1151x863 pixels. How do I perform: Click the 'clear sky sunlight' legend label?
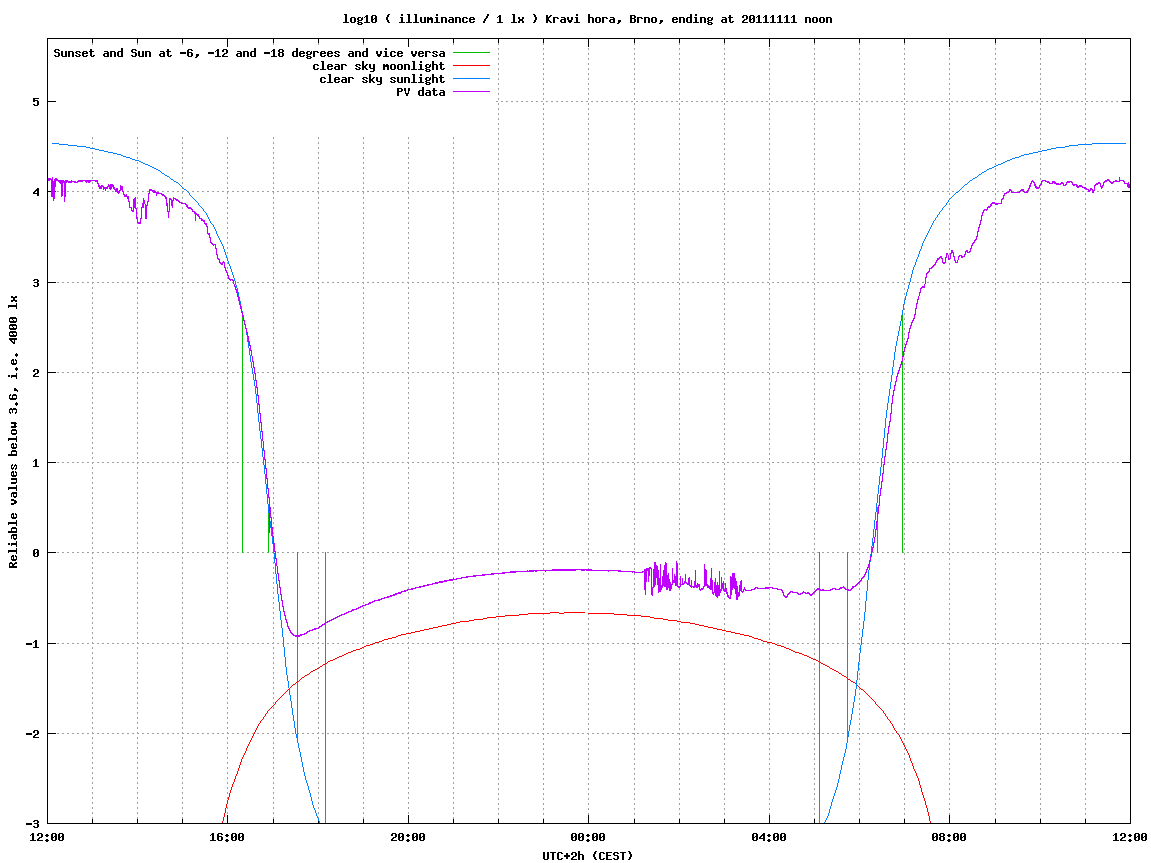[382, 79]
